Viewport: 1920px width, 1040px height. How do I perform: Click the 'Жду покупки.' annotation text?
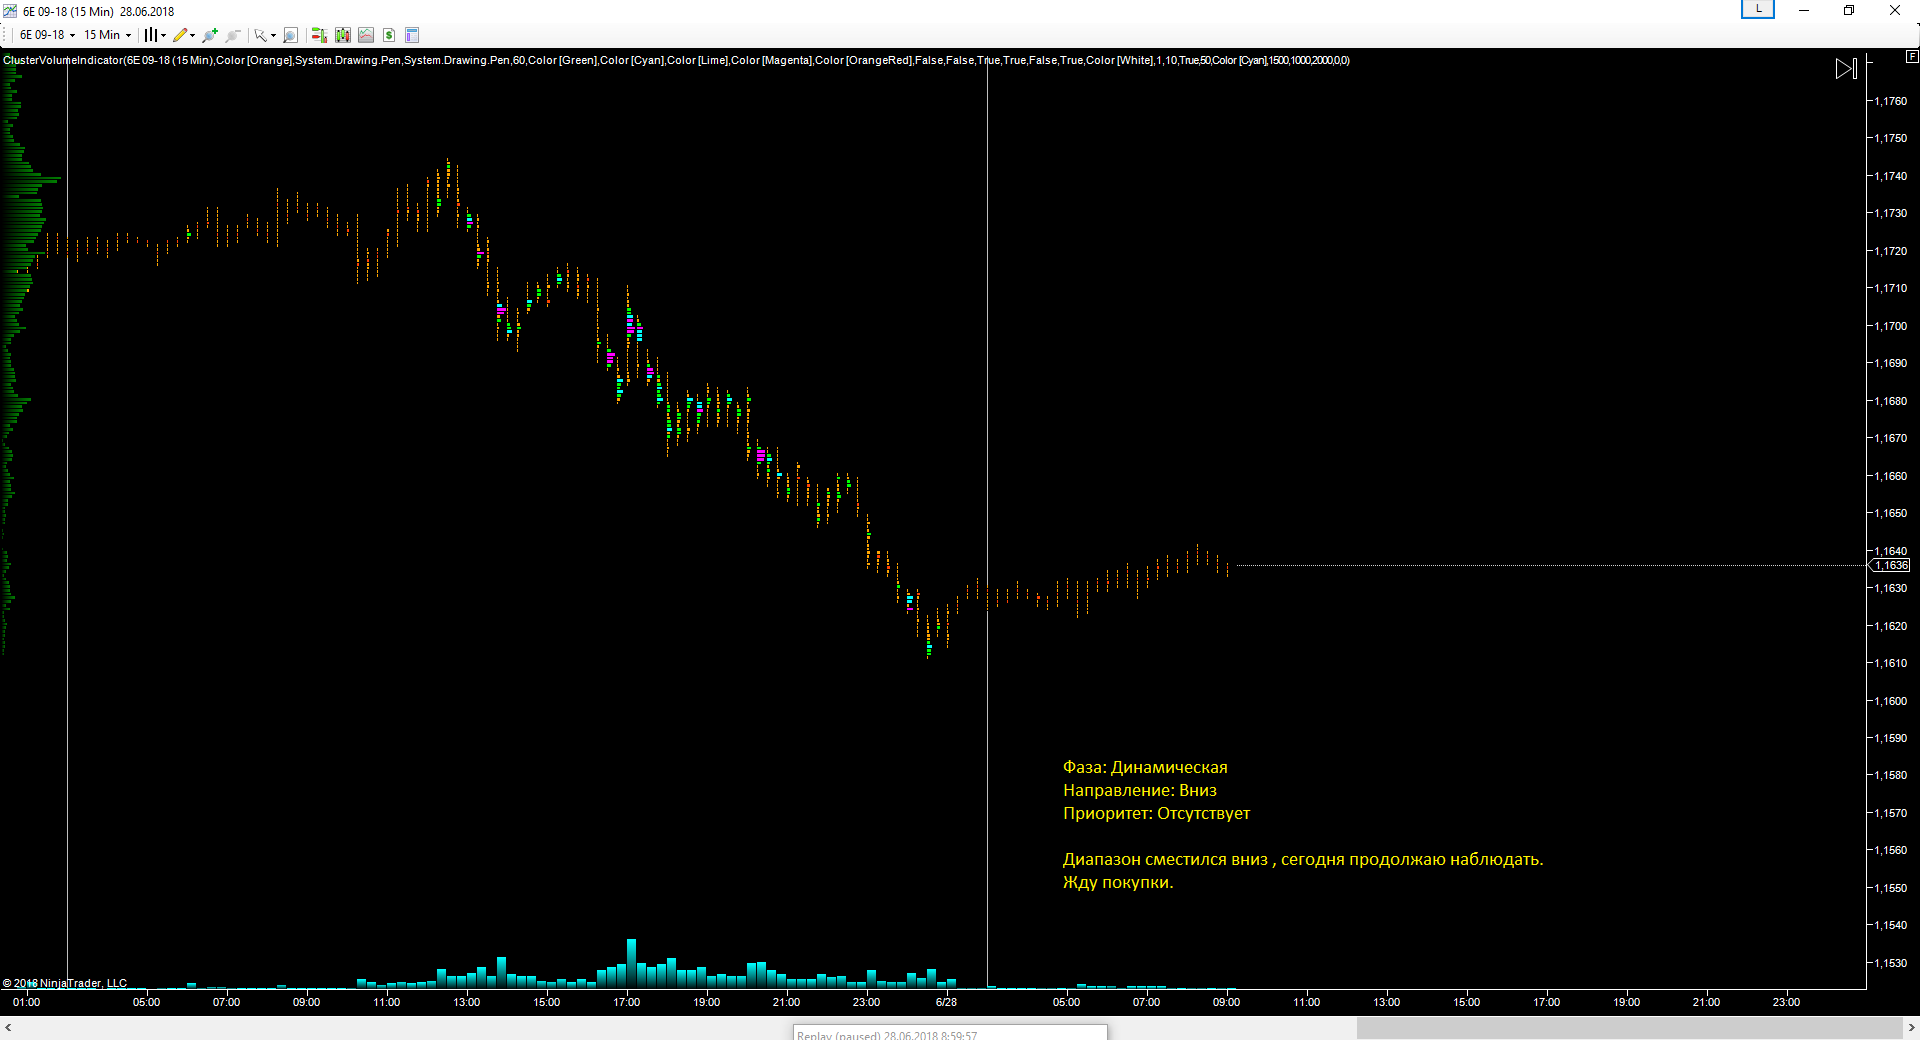pyautogui.click(x=1118, y=882)
